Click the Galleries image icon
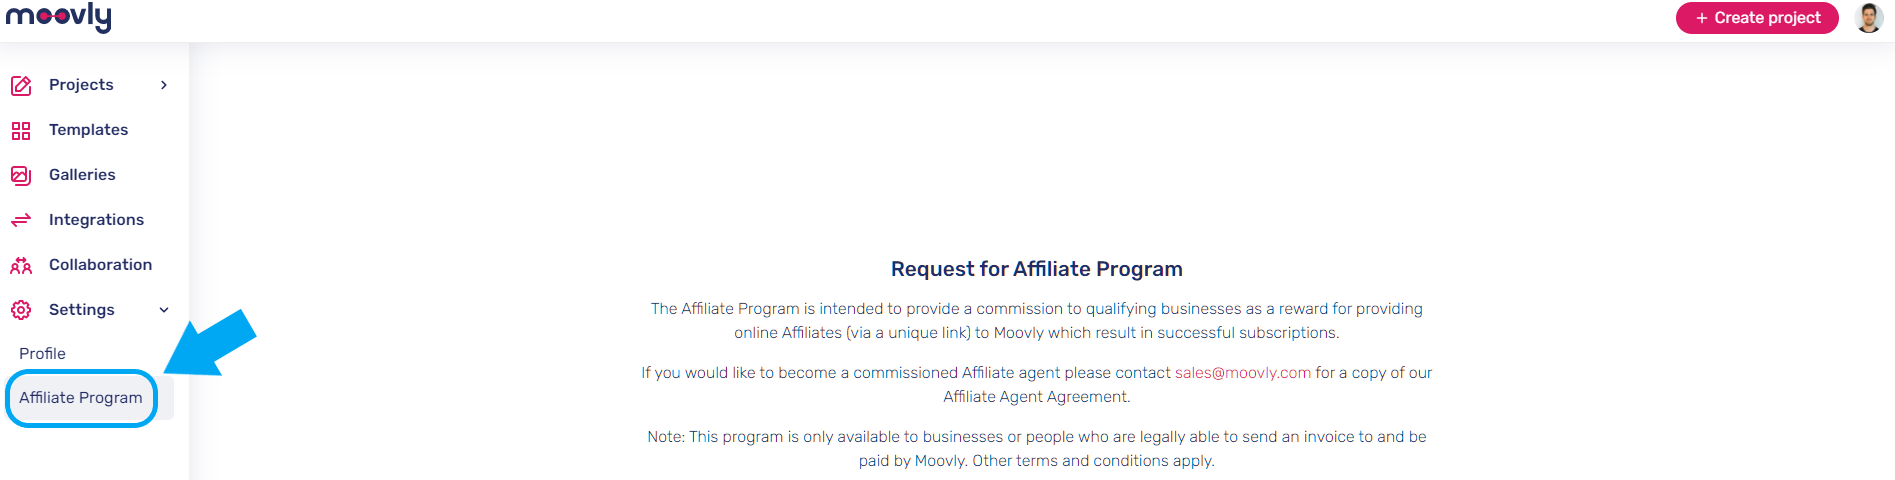This screenshot has width=1895, height=480. pos(21,175)
